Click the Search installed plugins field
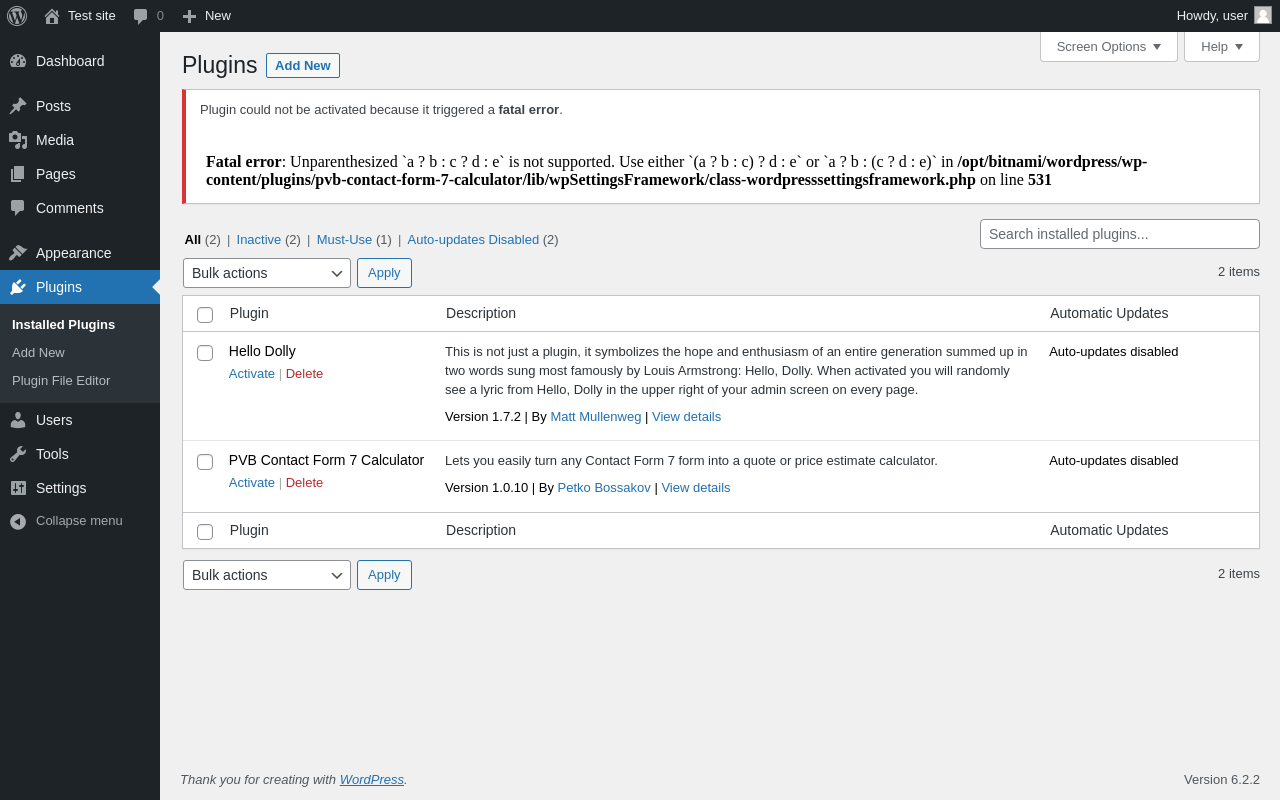The height and width of the screenshot is (800, 1280). point(1119,234)
